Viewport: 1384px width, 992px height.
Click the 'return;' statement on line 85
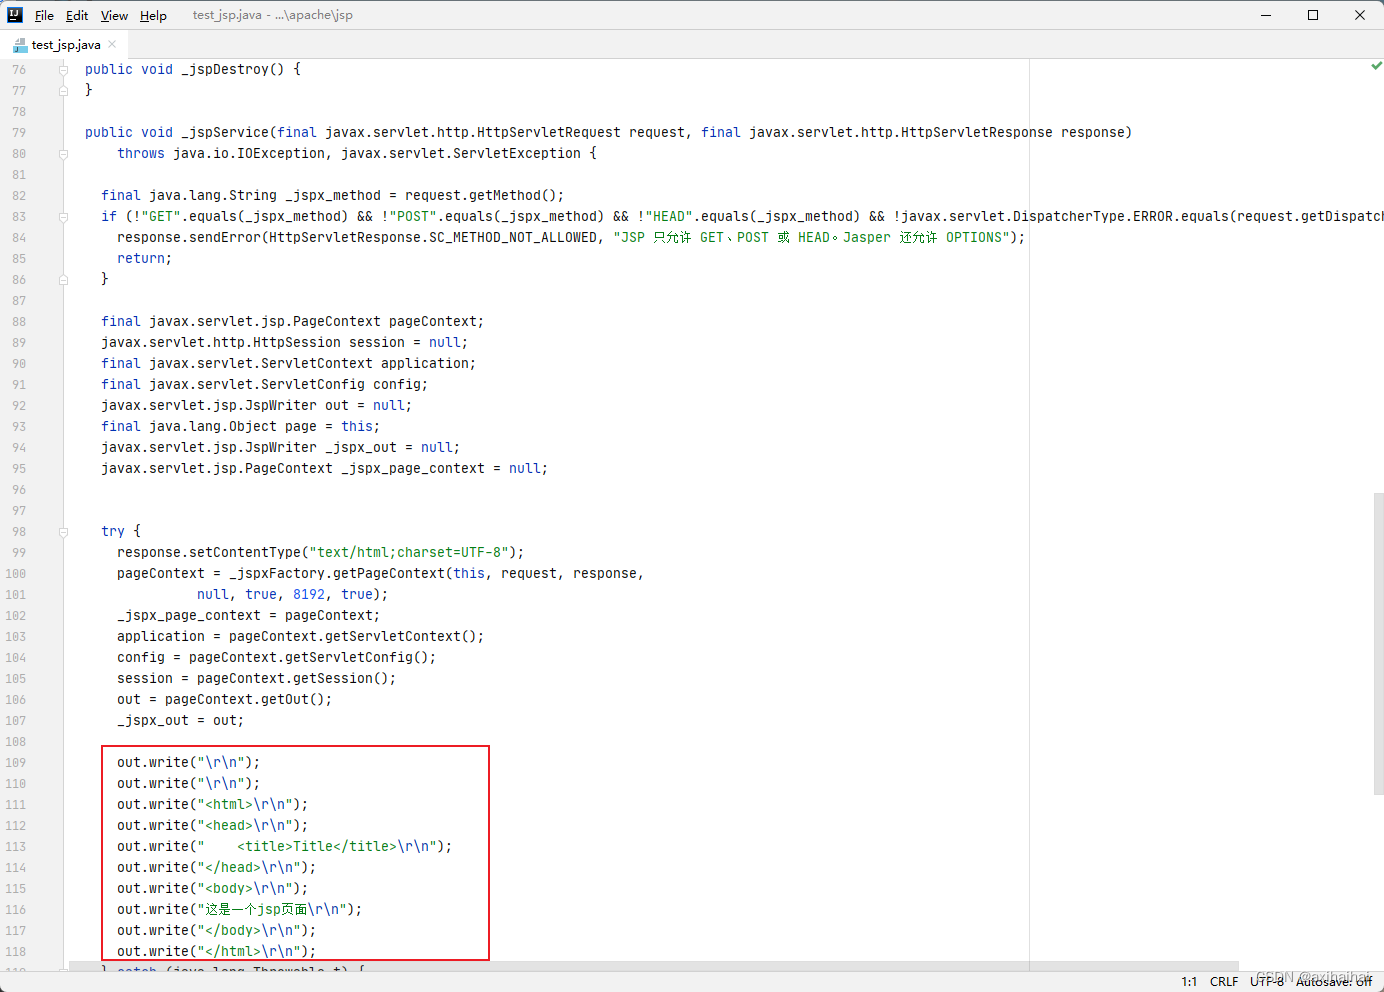144,258
